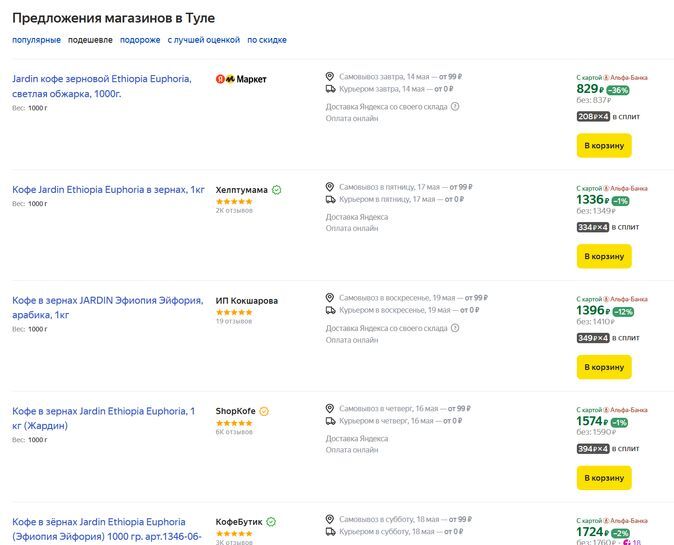
Task: Click the star rating for ShopKofe
Action: tap(234, 422)
